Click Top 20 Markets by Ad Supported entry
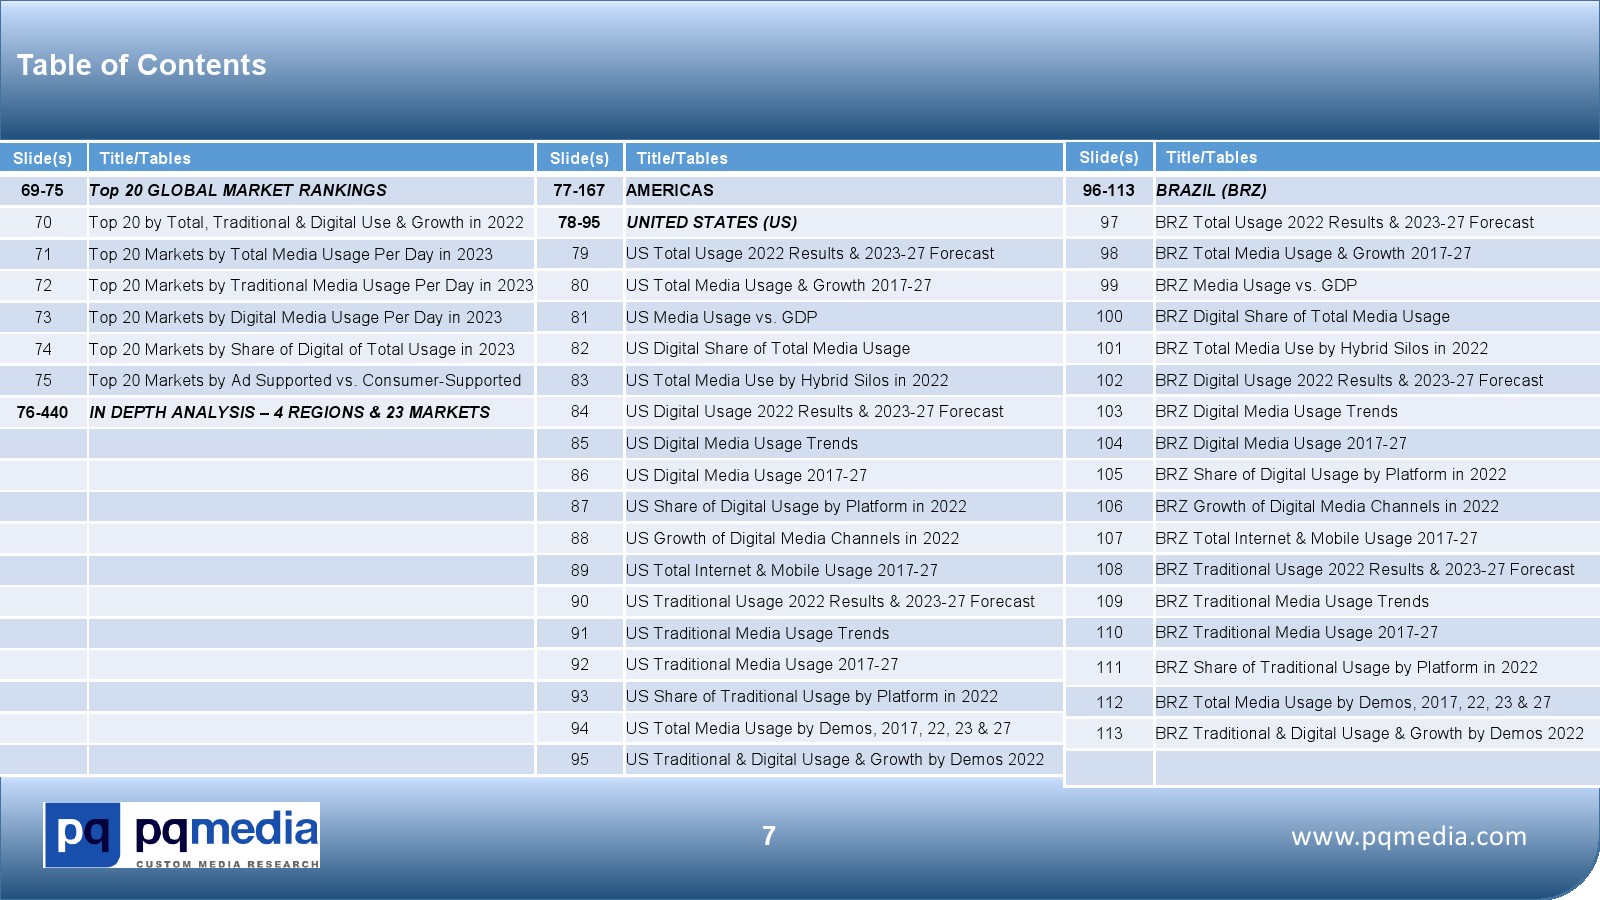Image resolution: width=1600 pixels, height=900 pixels. [x=305, y=380]
